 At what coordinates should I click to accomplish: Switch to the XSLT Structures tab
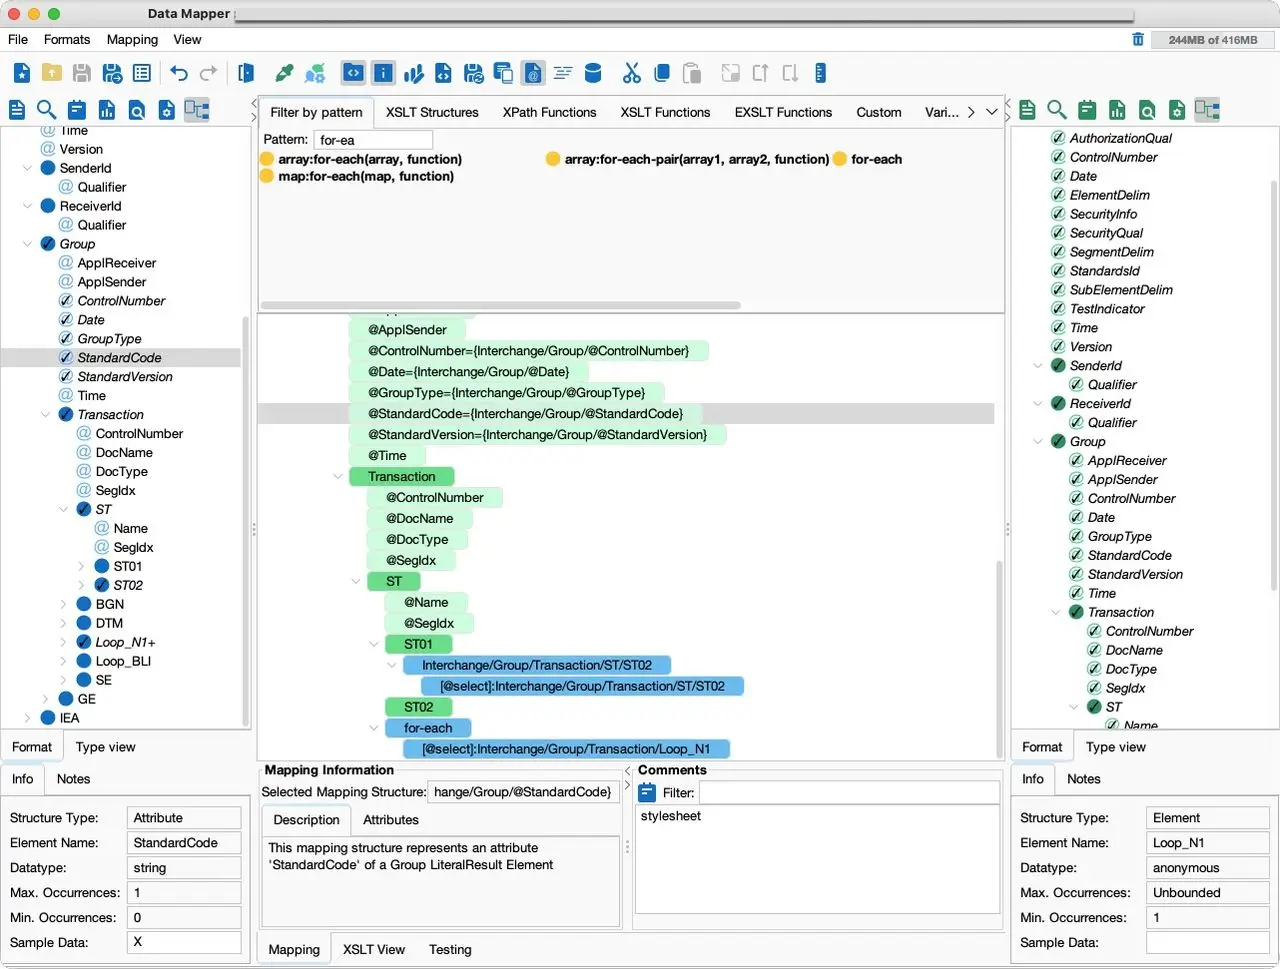(x=432, y=112)
